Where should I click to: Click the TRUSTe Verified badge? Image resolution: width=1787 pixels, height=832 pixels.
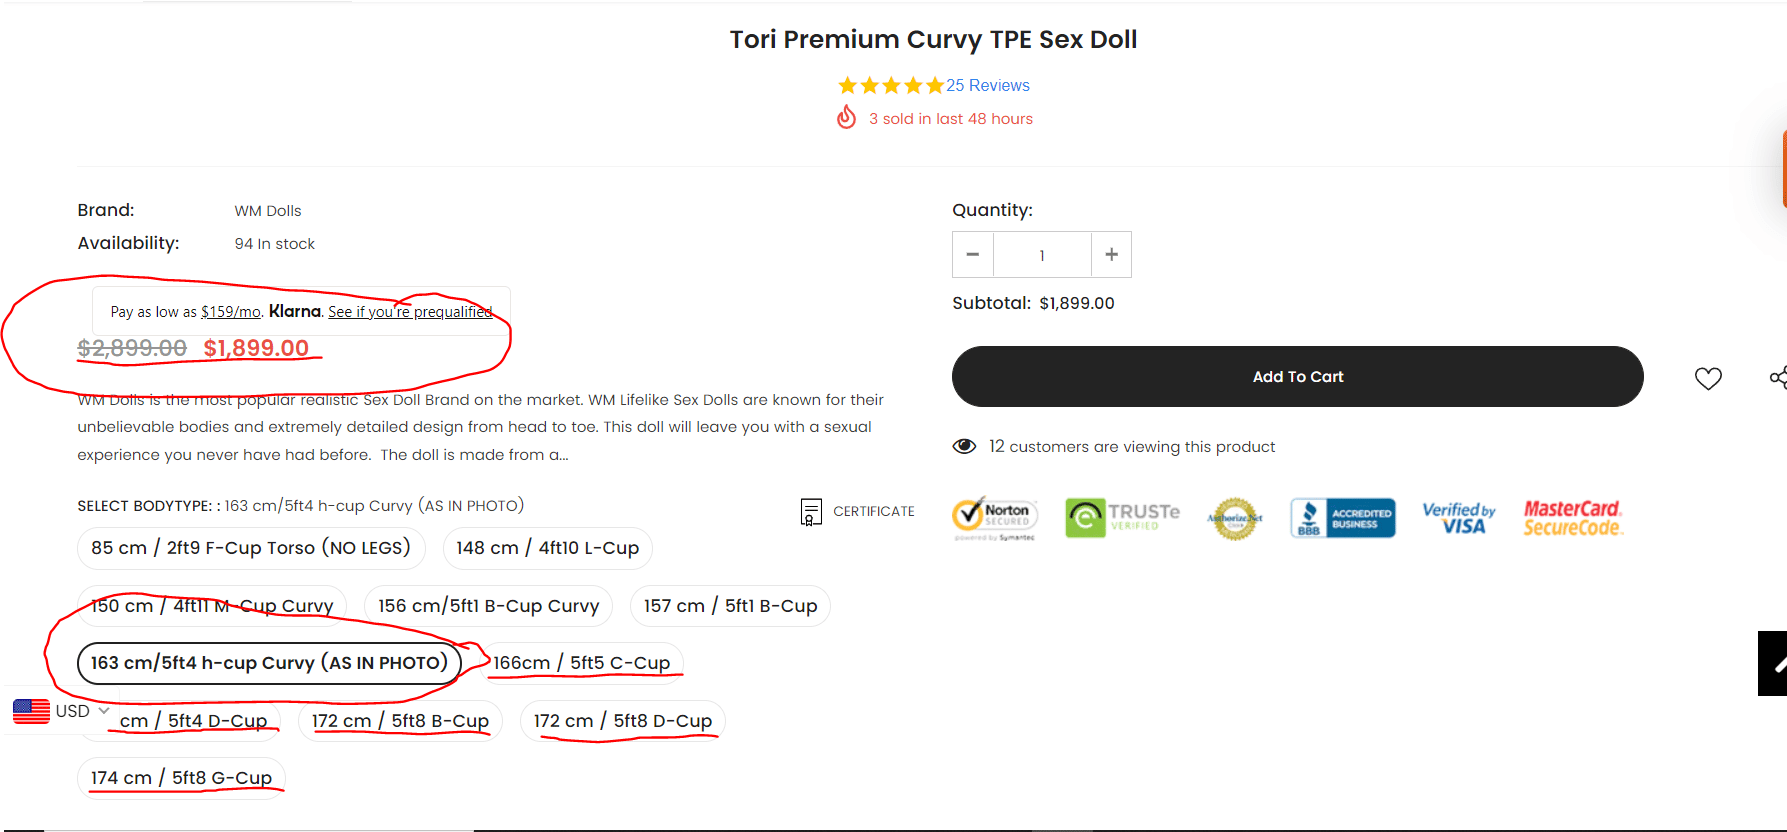1122,517
